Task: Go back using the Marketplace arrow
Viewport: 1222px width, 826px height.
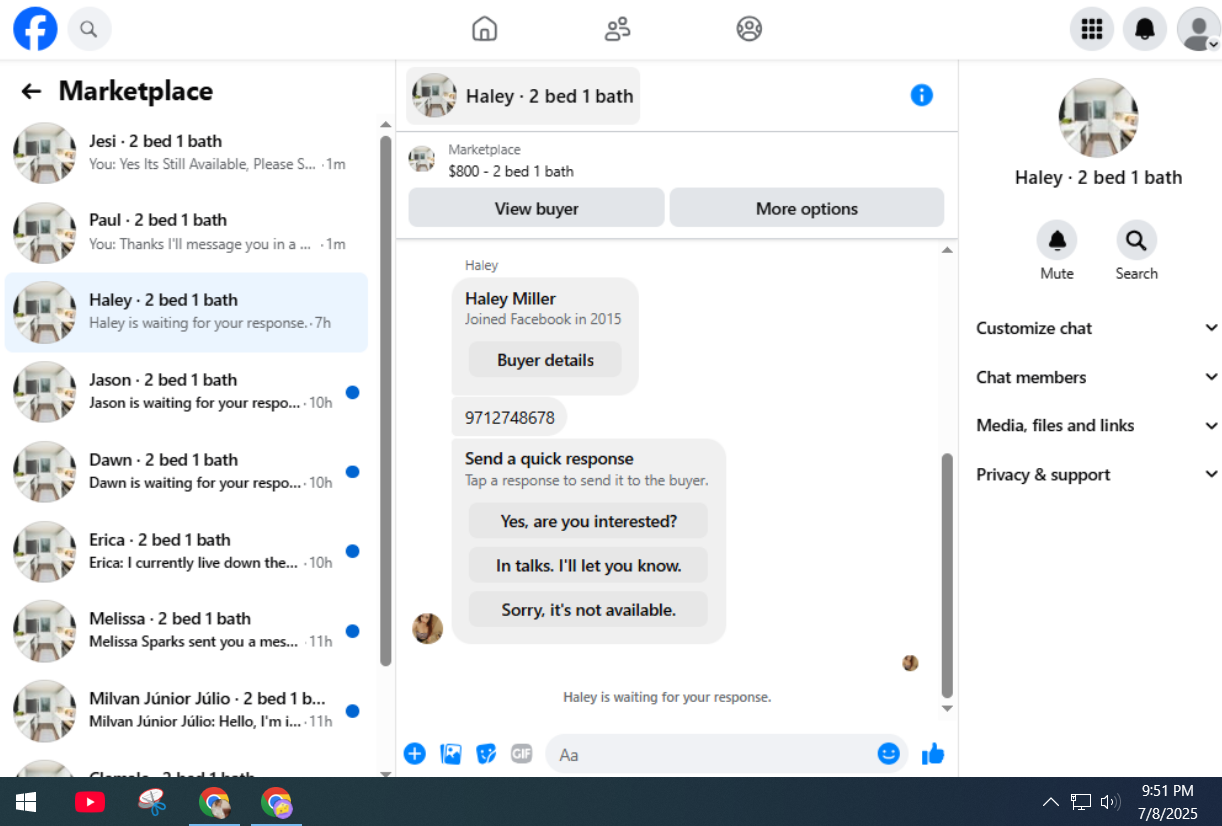Action: tap(31, 91)
